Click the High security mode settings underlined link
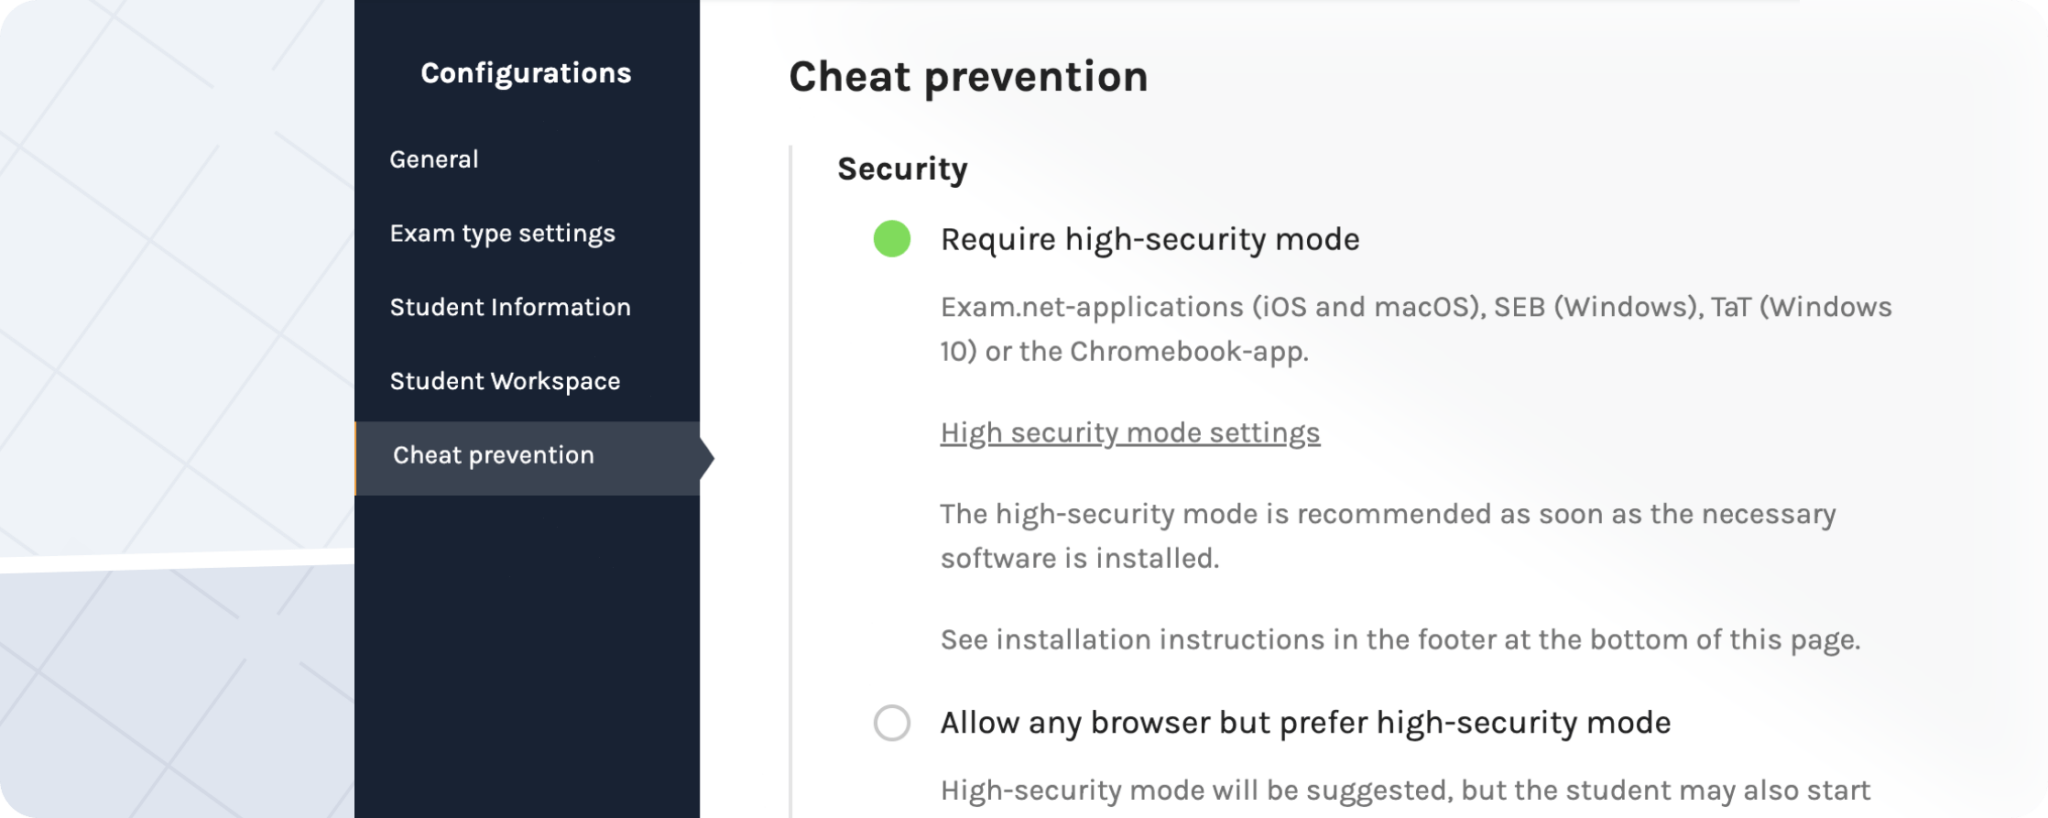Viewport: 2048px width, 818px height. tap(1129, 432)
